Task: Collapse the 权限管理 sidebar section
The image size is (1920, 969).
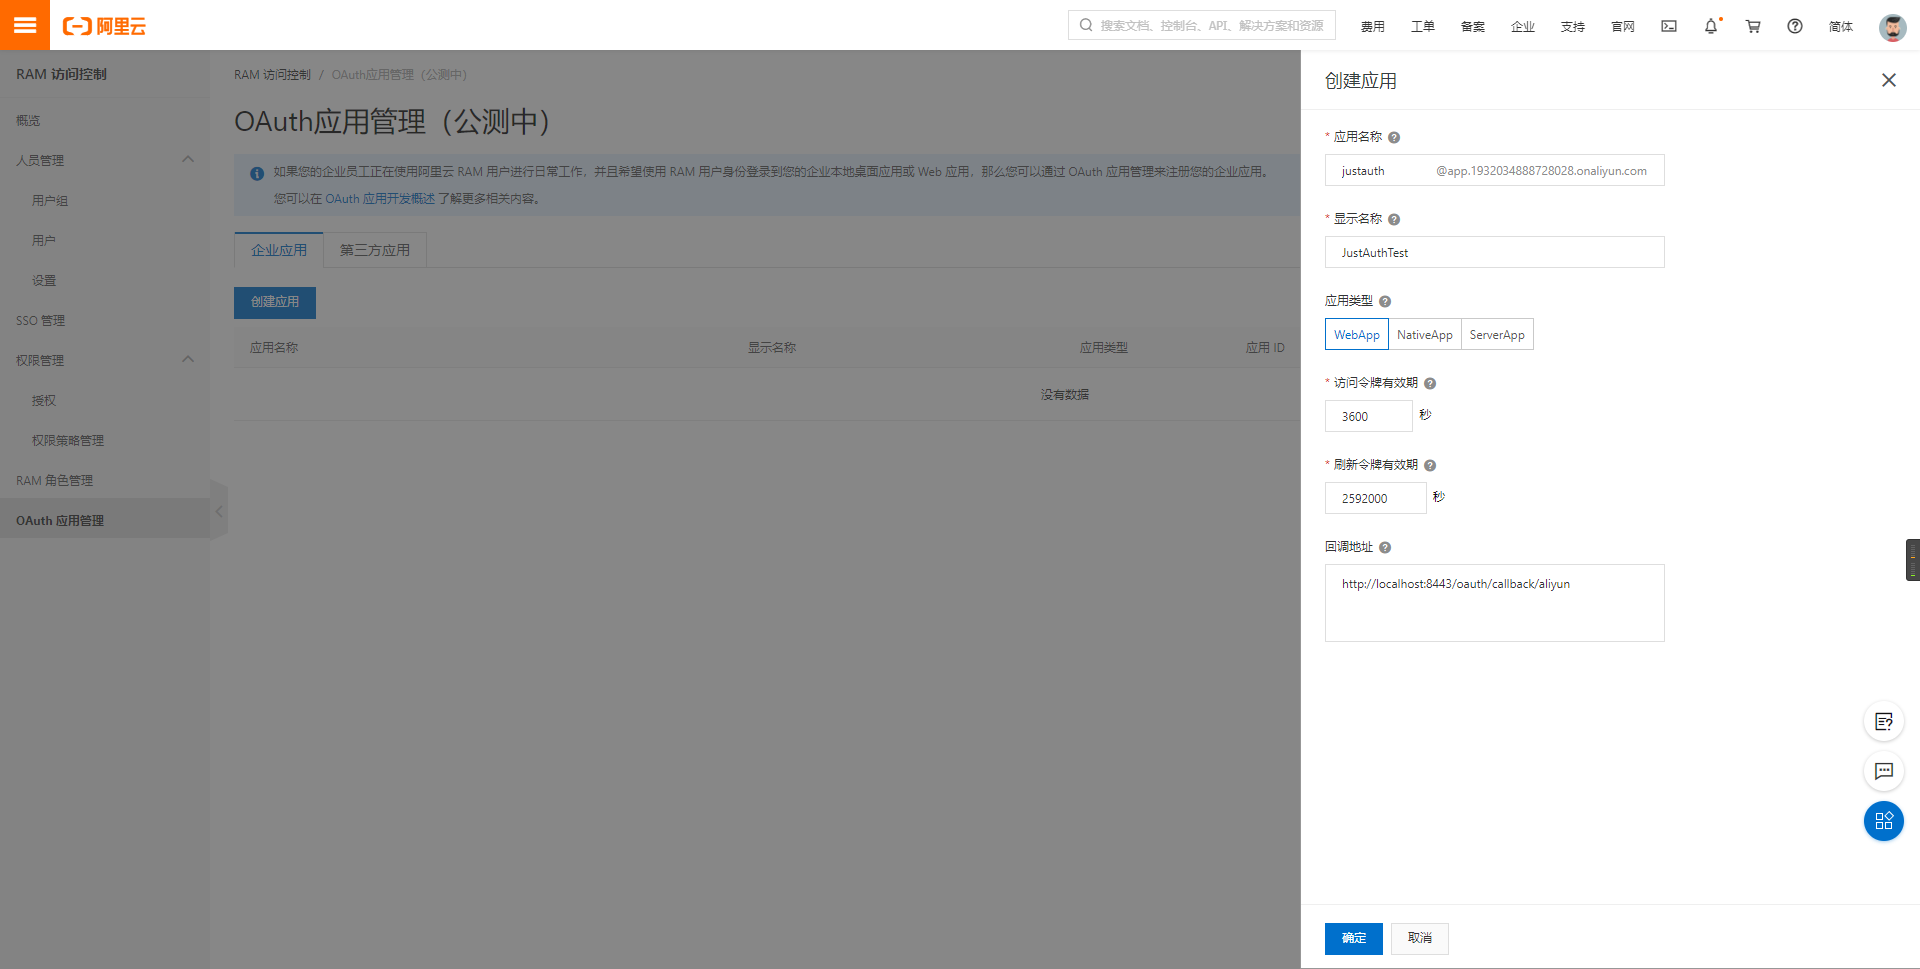Action: coord(188,360)
